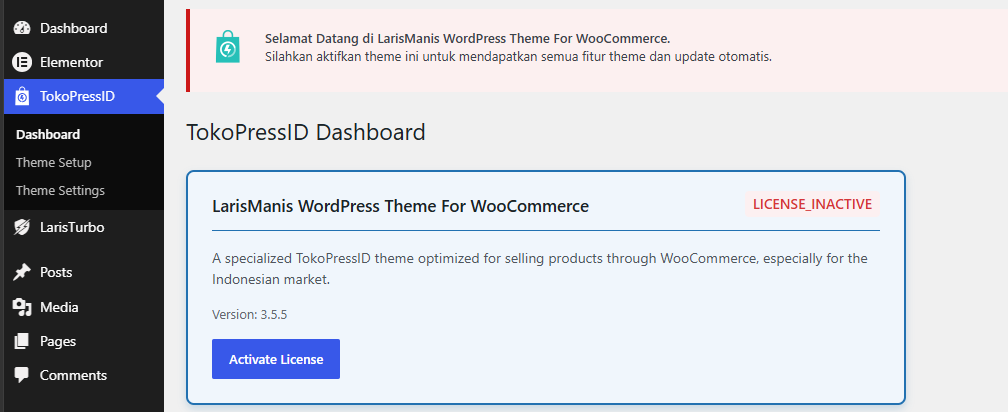
Task: Click the Activate License button
Action: (276, 359)
